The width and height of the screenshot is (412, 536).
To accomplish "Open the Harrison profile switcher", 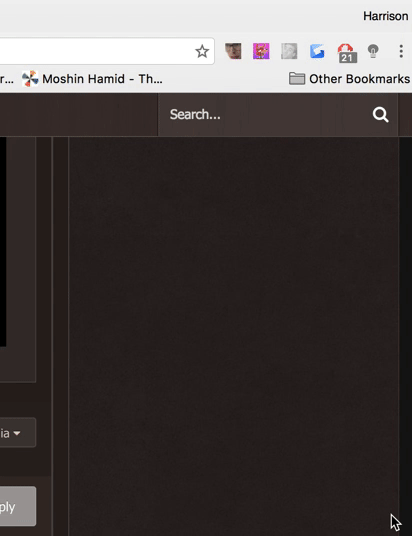I will 385,16.
